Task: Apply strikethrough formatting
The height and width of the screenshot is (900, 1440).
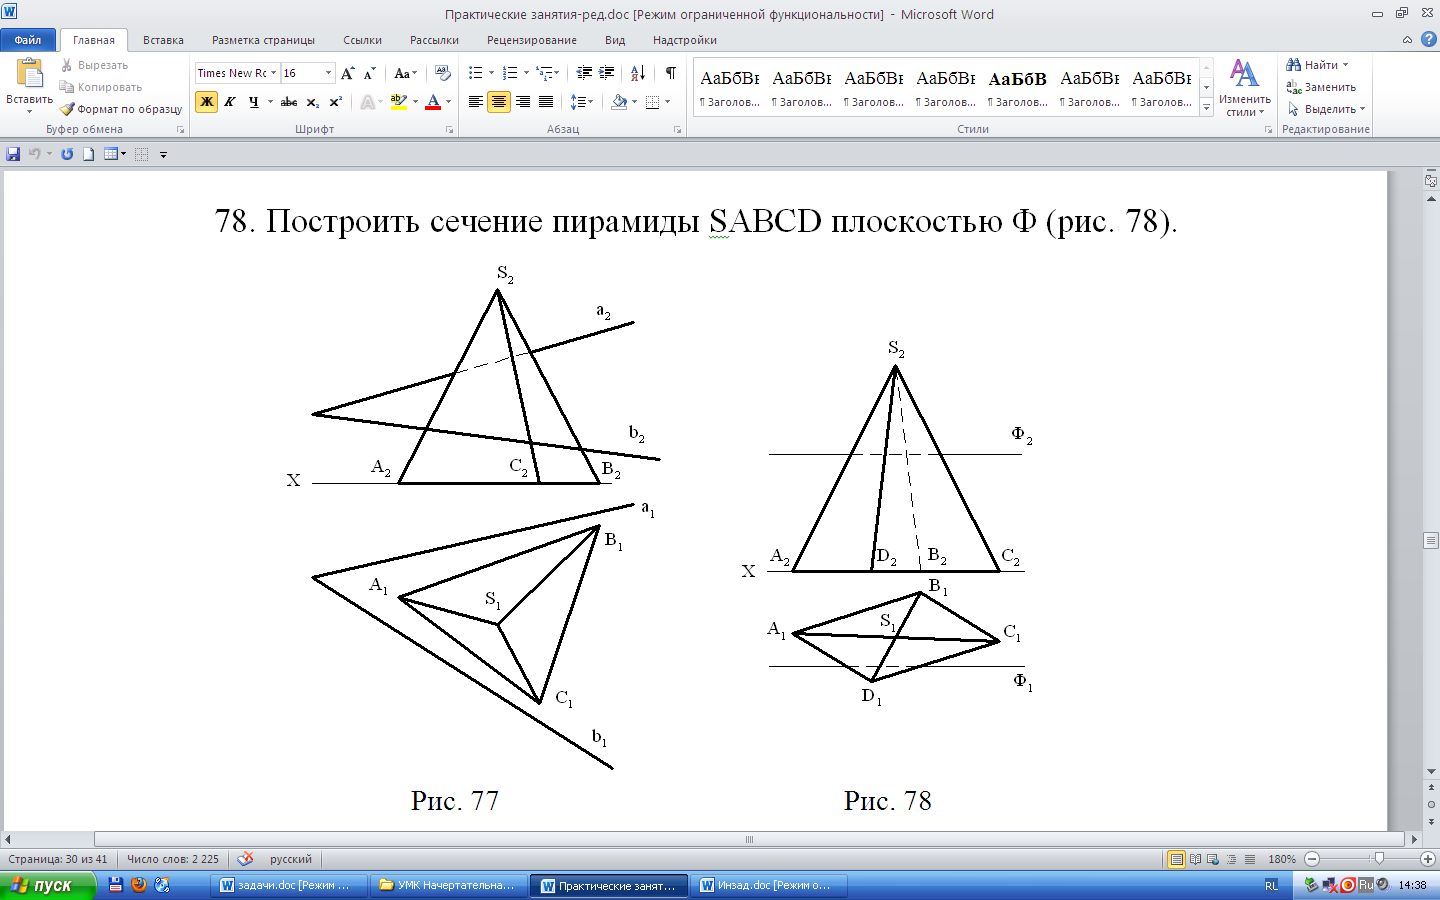Action: click(289, 102)
